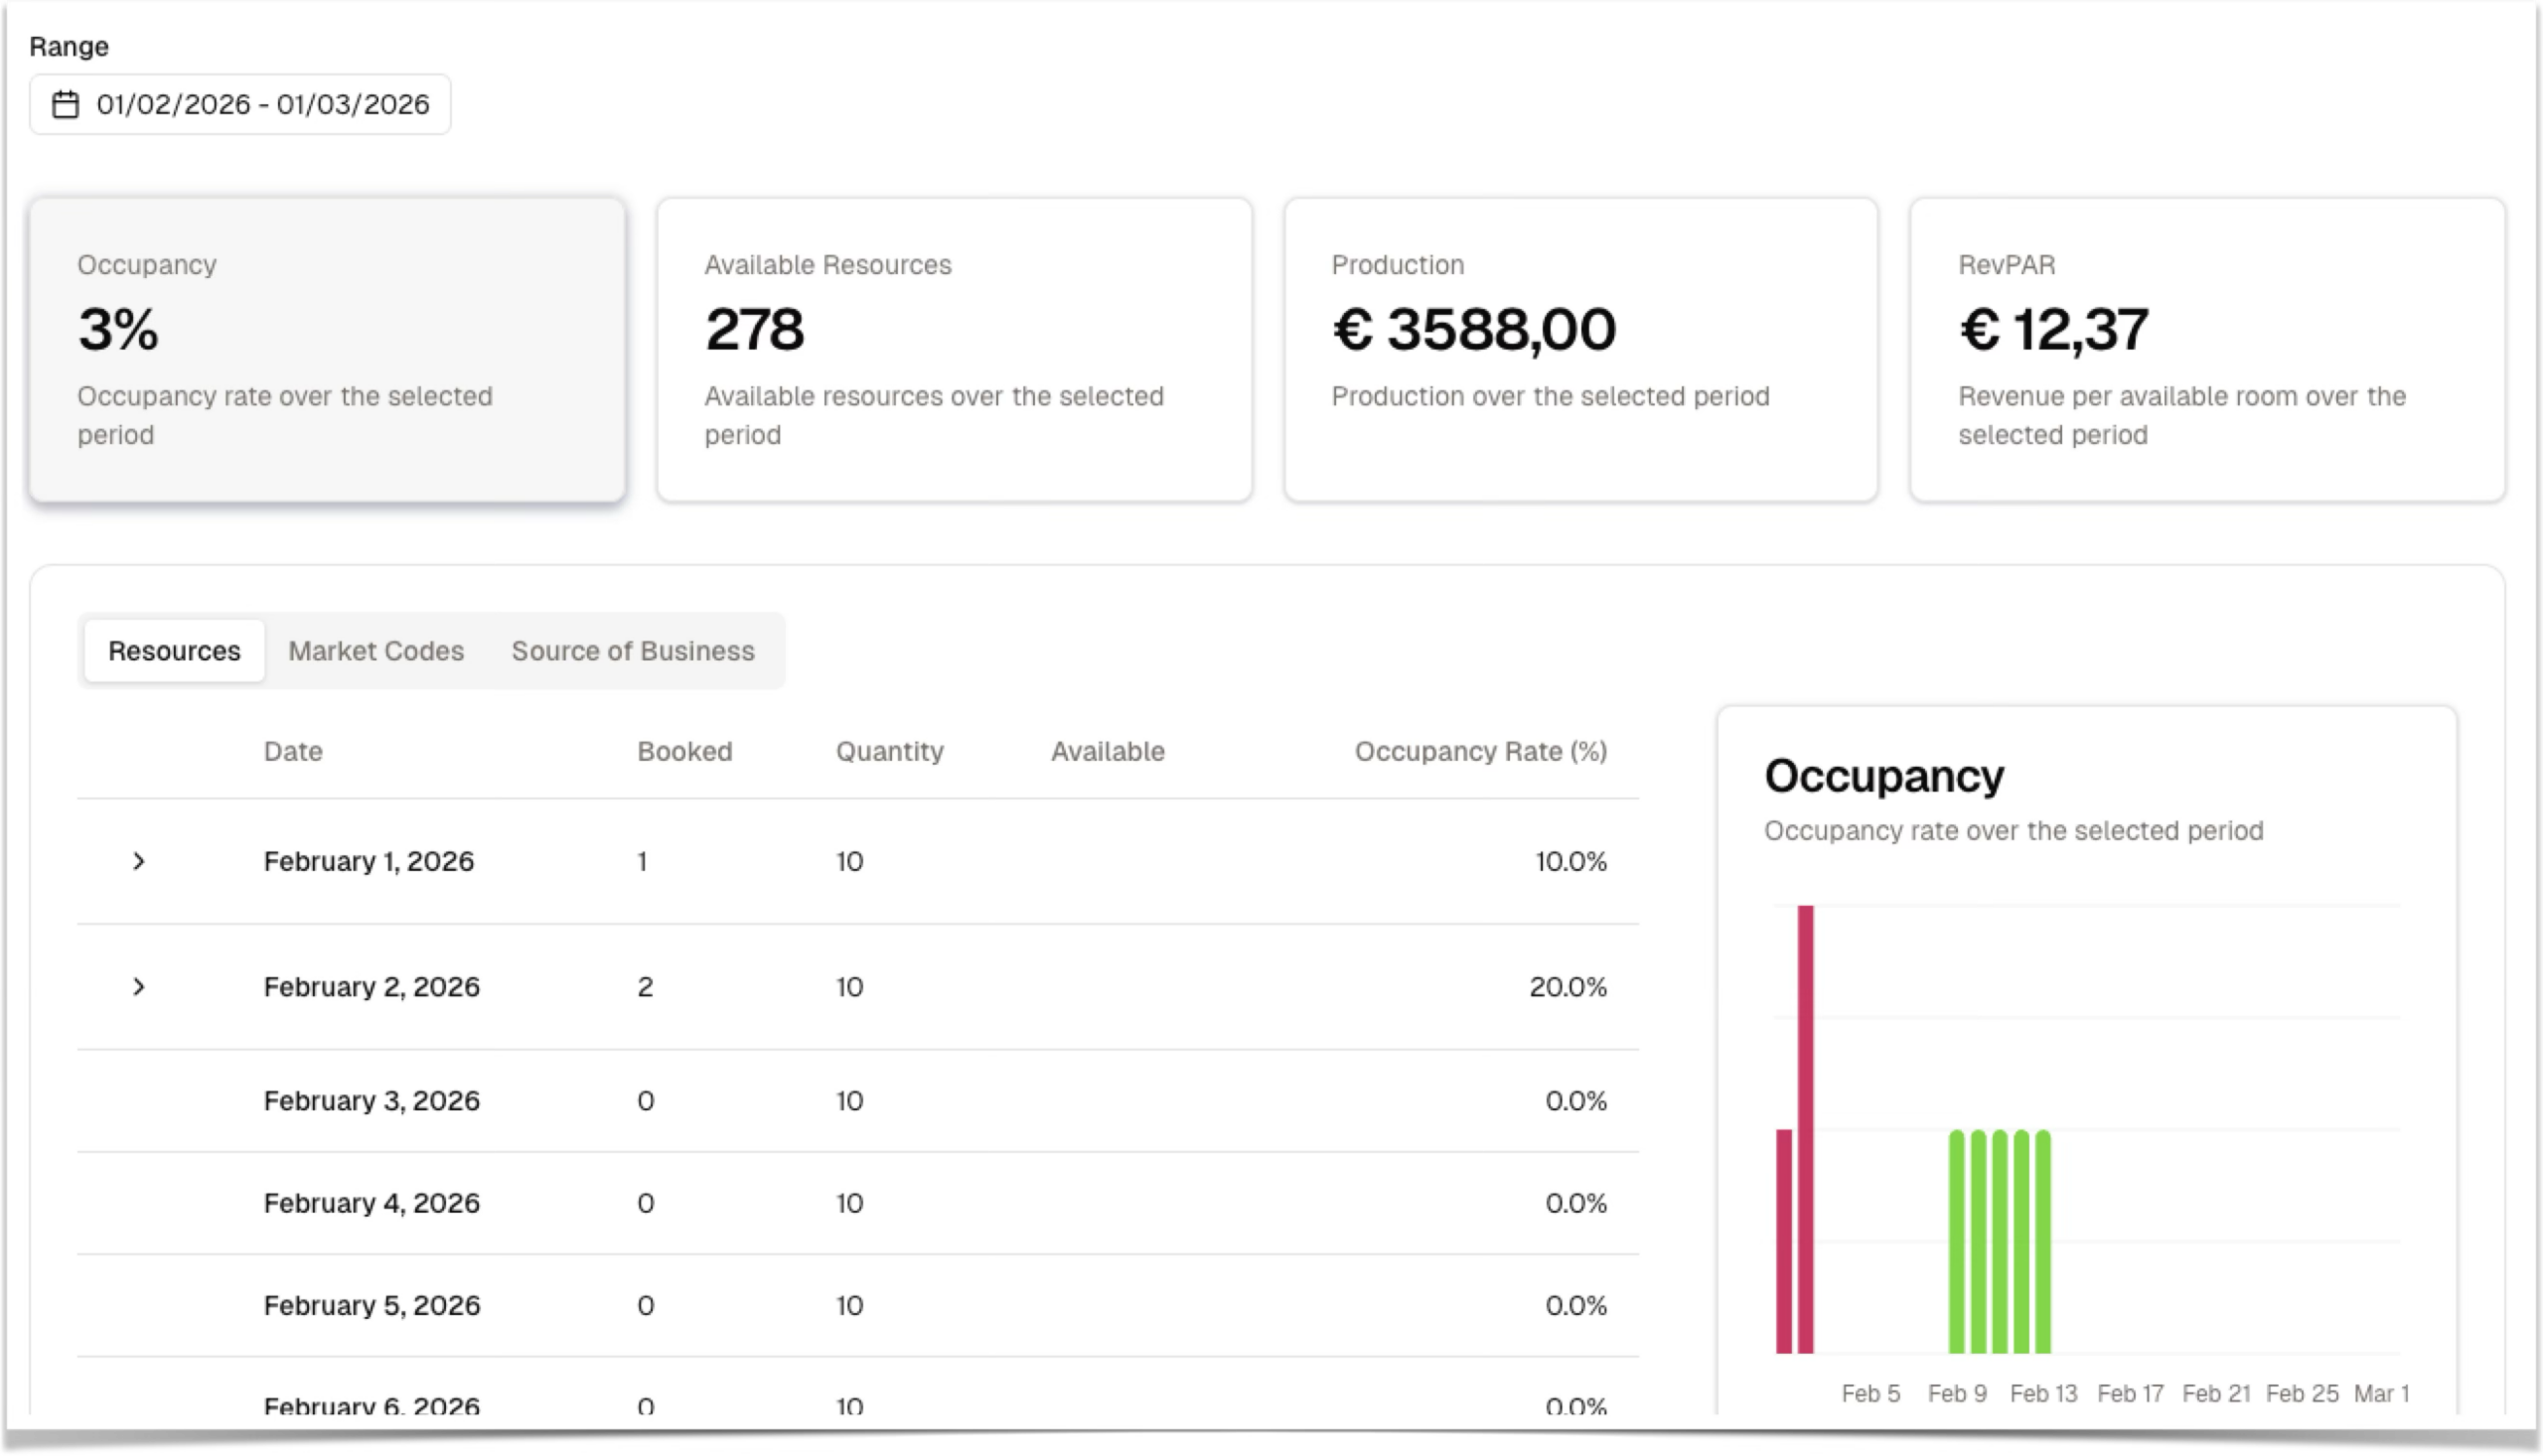Expand the February 2, 2026 row chevron
The image size is (2543, 1456).
click(x=139, y=987)
